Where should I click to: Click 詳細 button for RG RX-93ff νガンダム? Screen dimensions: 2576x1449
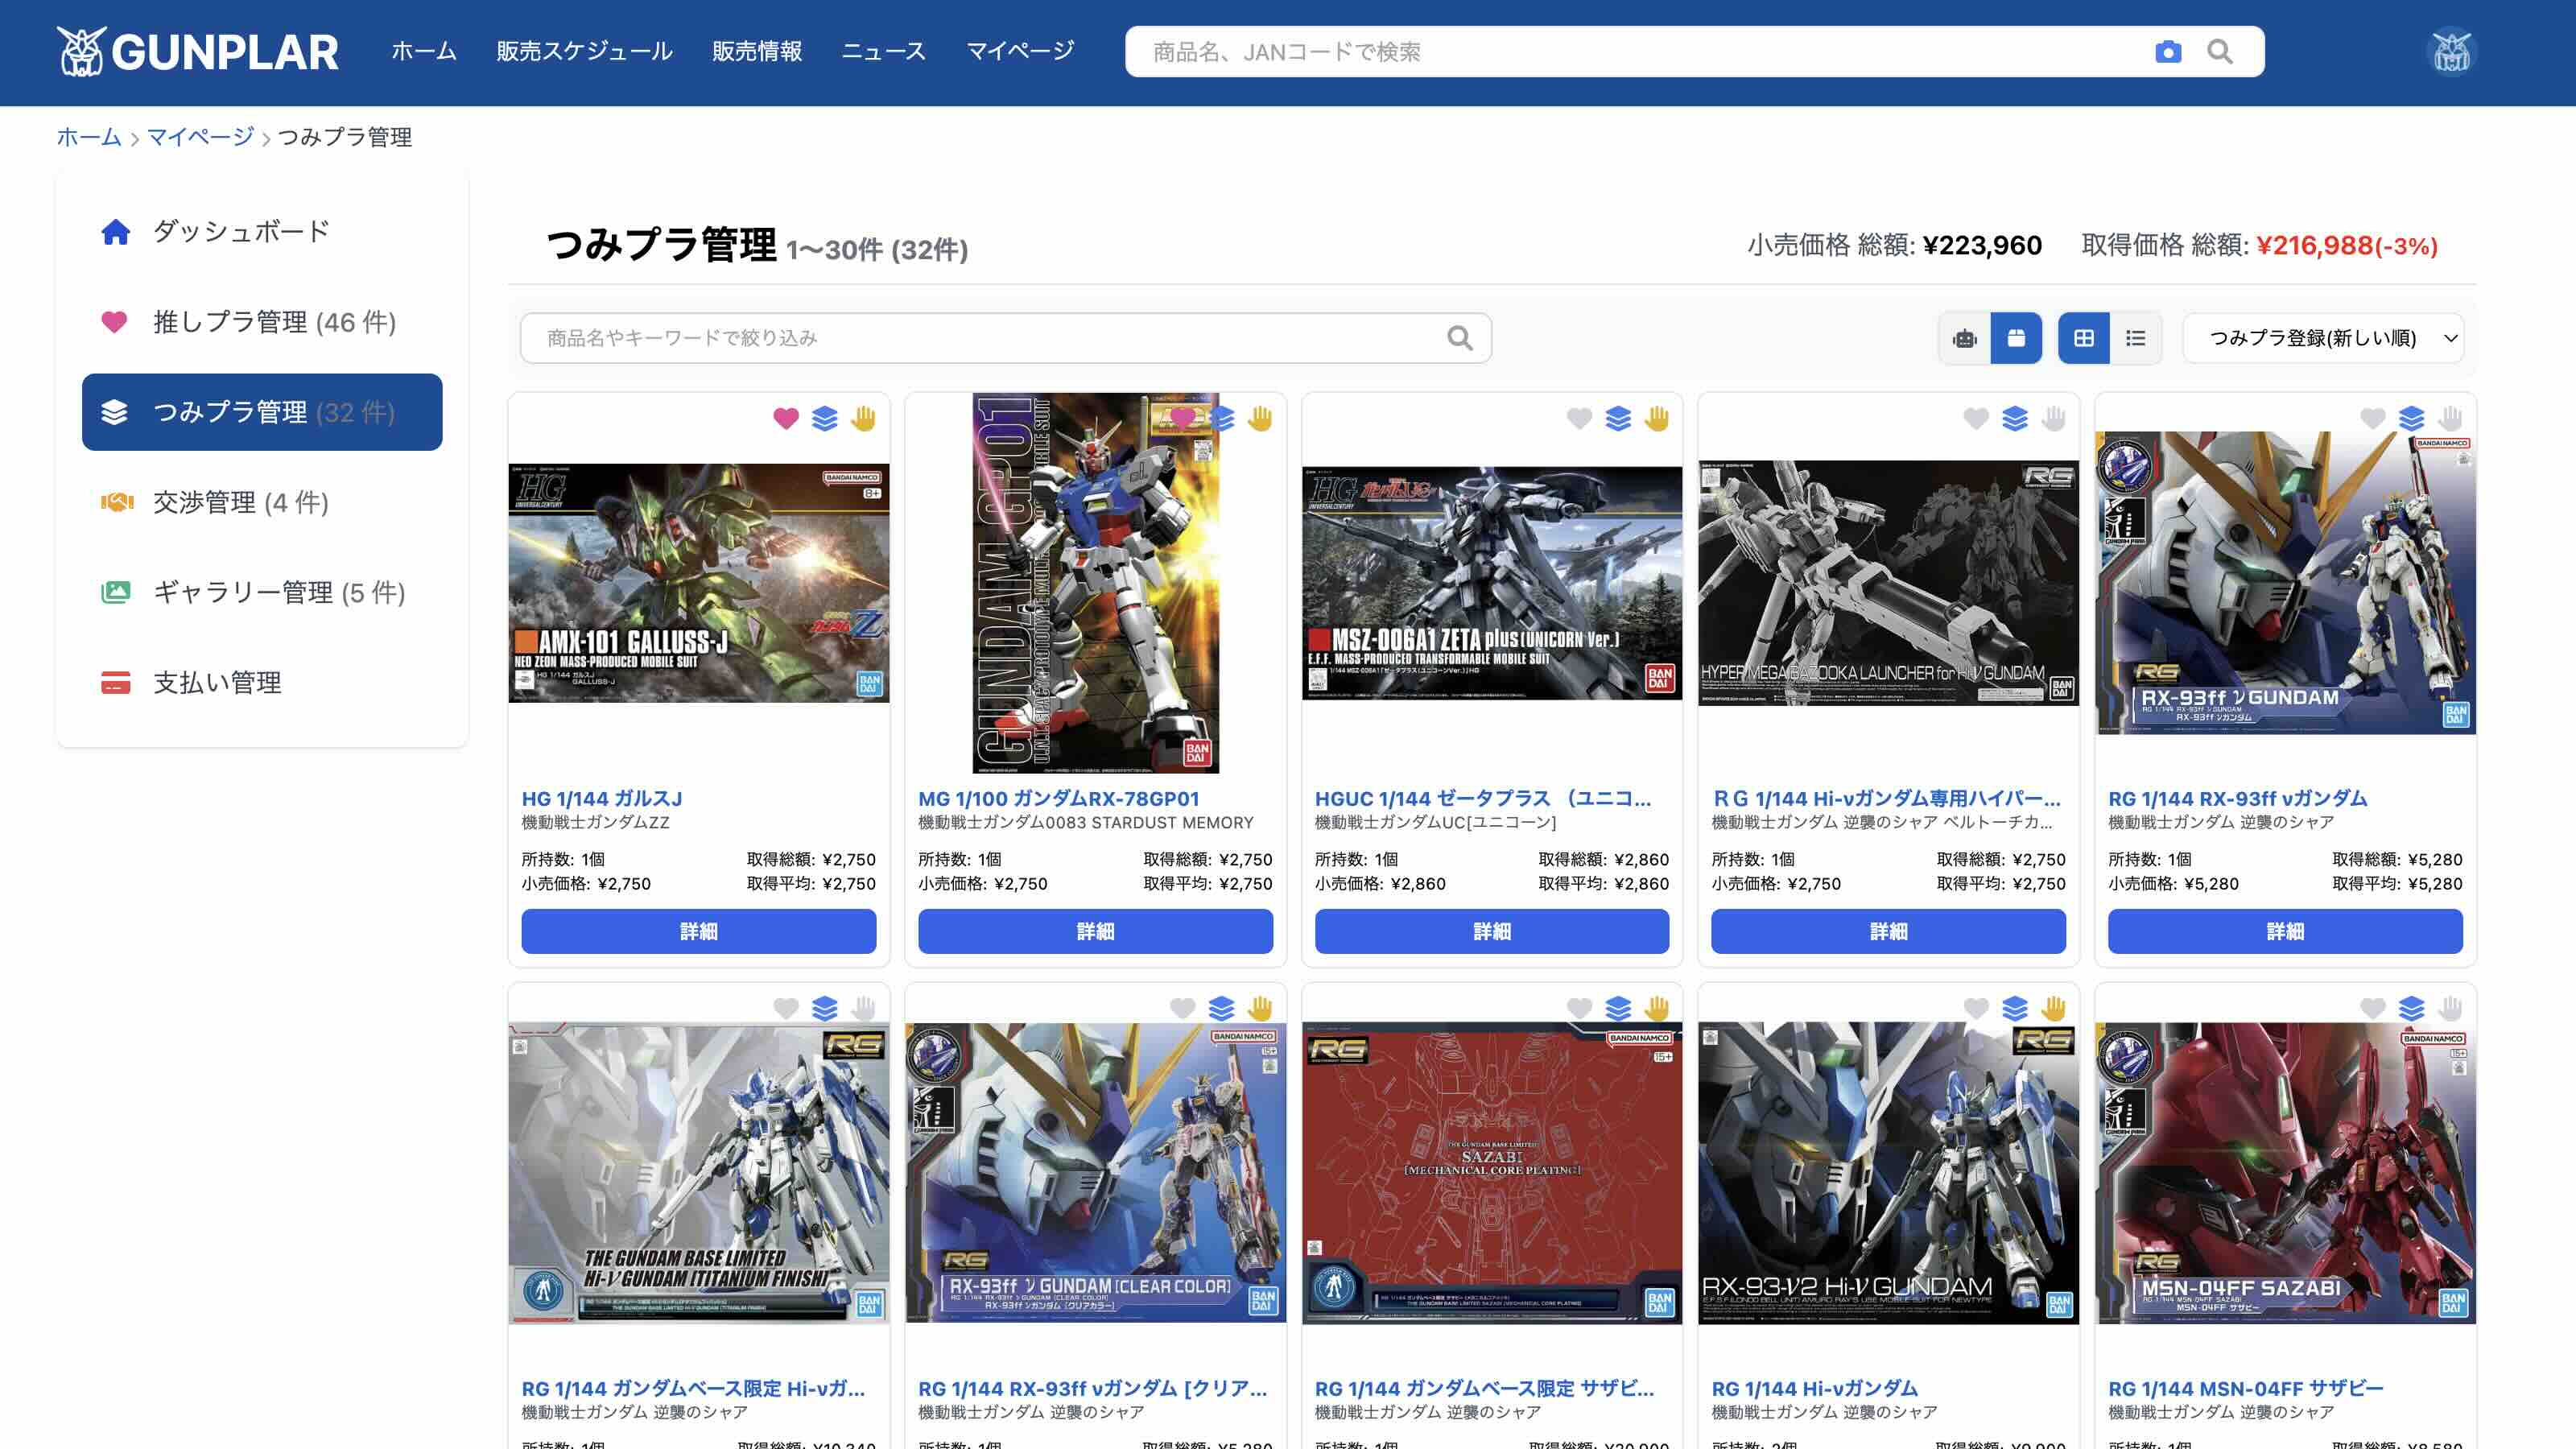2285,931
